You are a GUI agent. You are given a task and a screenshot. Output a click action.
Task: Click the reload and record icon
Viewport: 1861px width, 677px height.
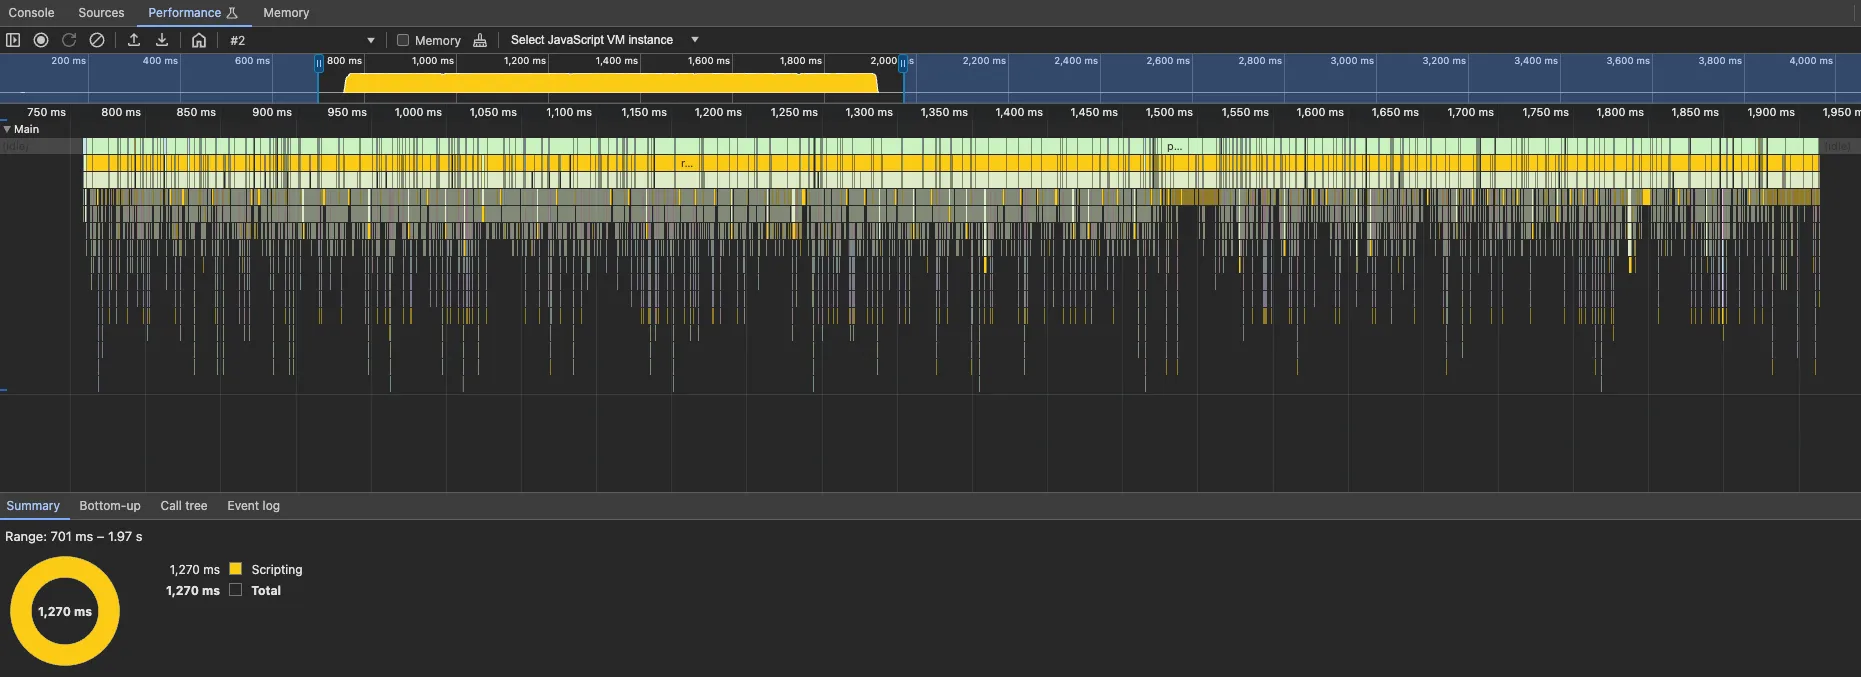pos(69,40)
